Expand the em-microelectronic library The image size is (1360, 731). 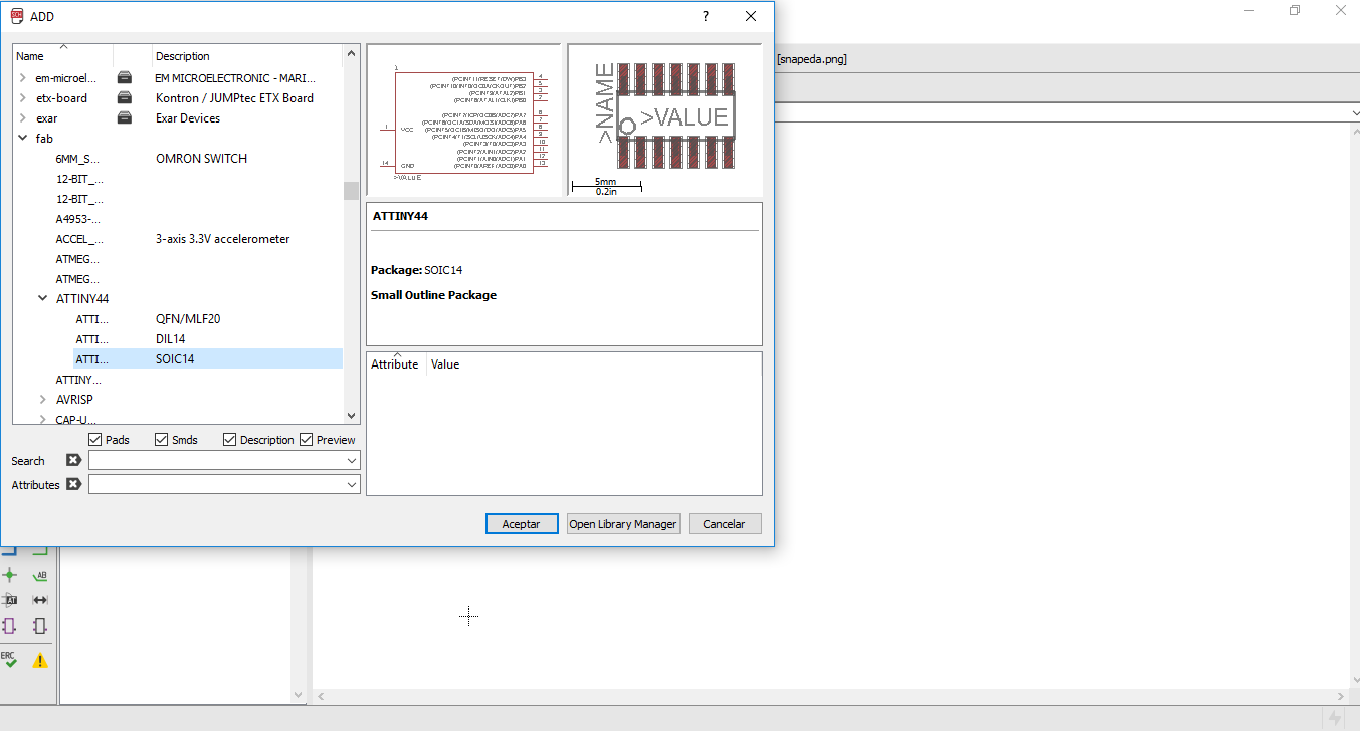pyautogui.click(x=23, y=77)
